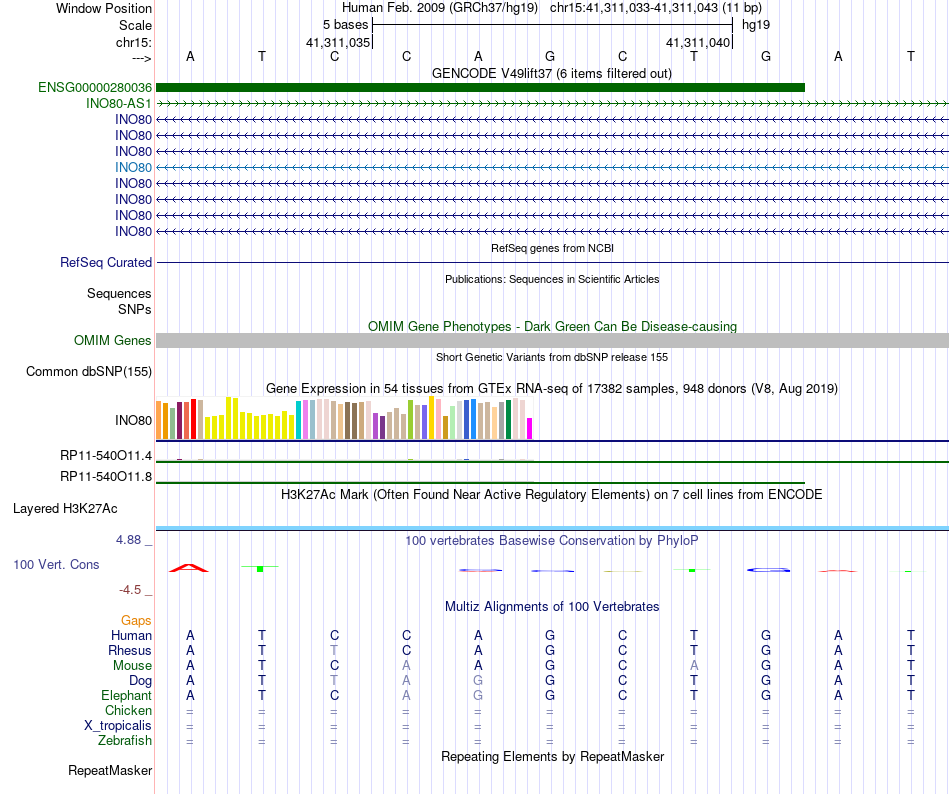Click the Common dbSNP(155) track label

[x=89, y=371]
